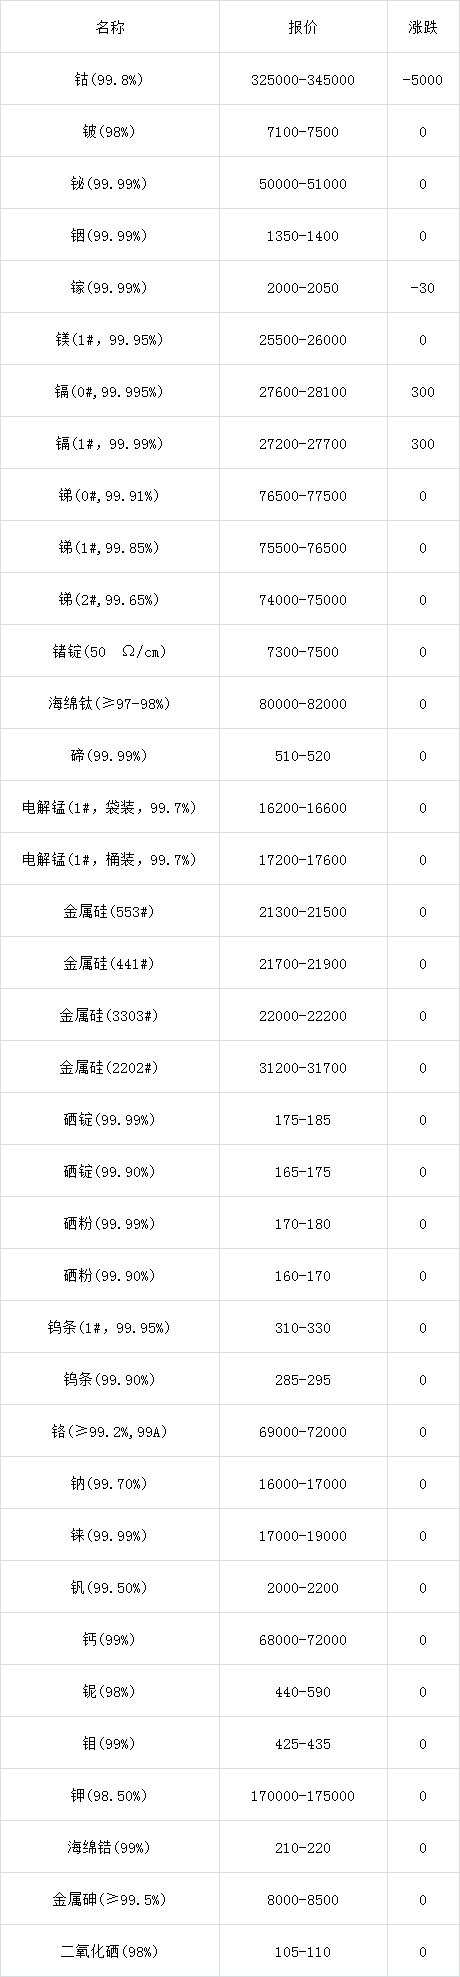460x1977 pixels.
Task: Select the 钴(99.8%) name cell
Action: 110,80
